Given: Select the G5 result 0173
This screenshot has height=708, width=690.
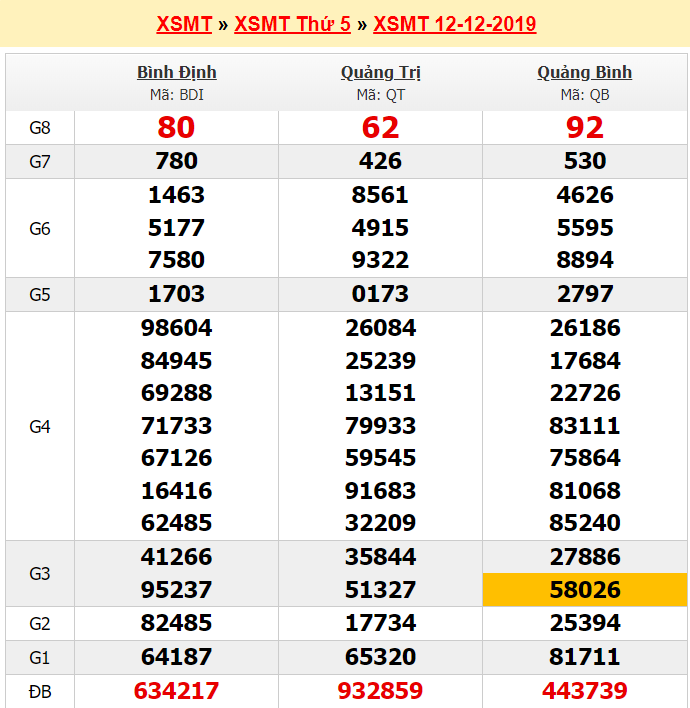Looking at the screenshot, I should (x=380, y=294).
